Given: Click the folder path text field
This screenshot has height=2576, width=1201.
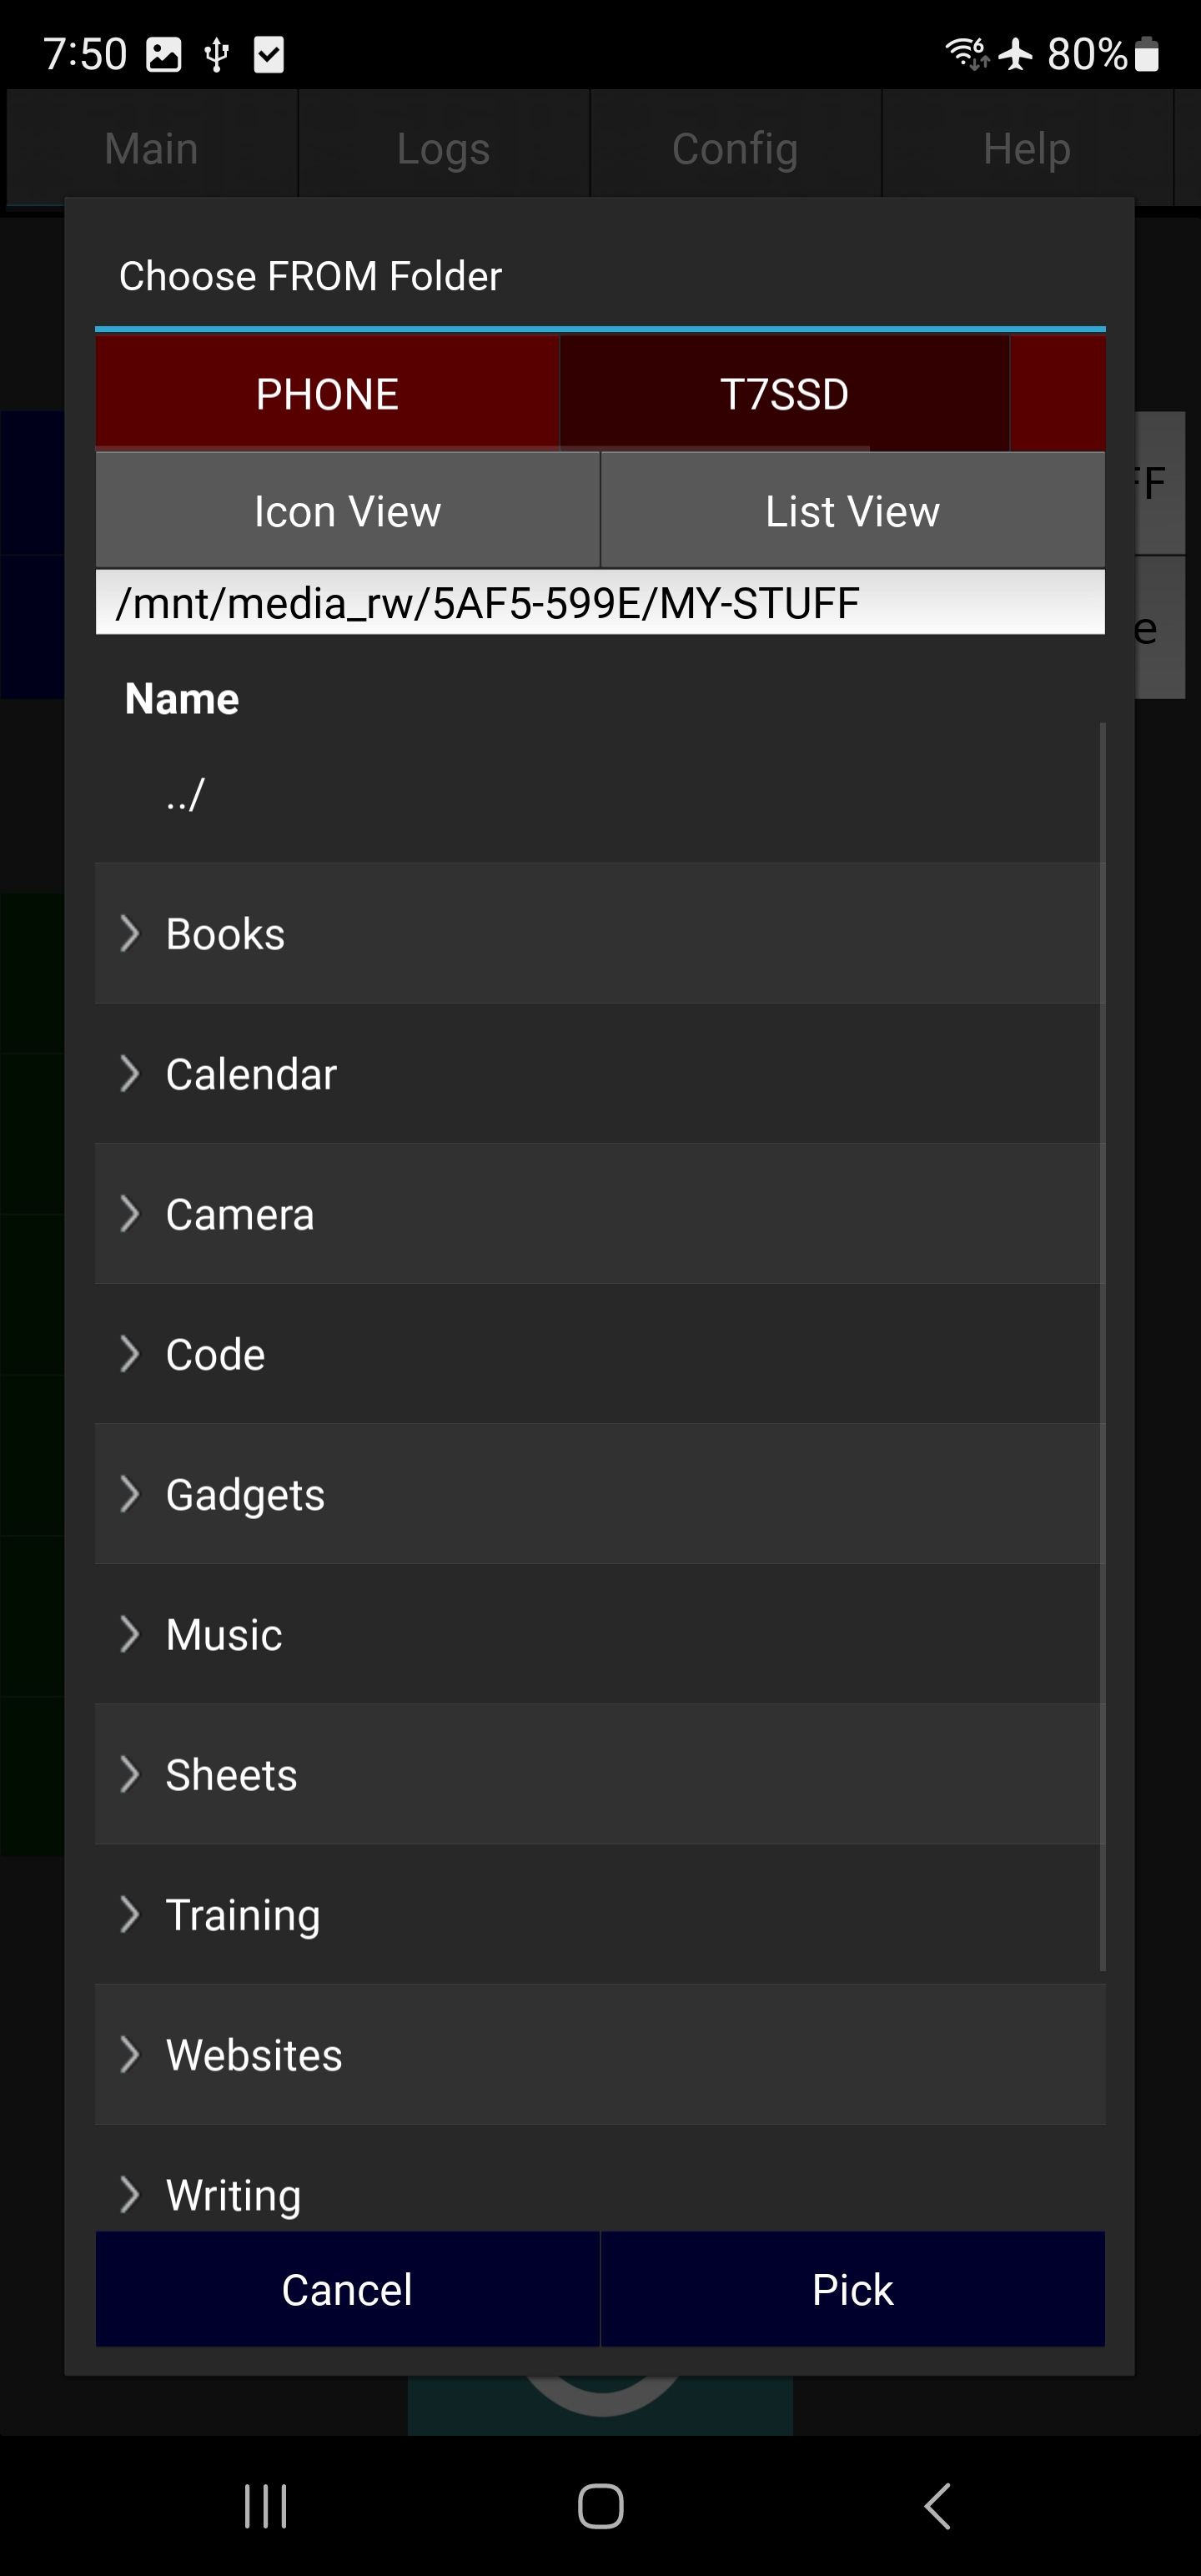Looking at the screenshot, I should (600, 603).
